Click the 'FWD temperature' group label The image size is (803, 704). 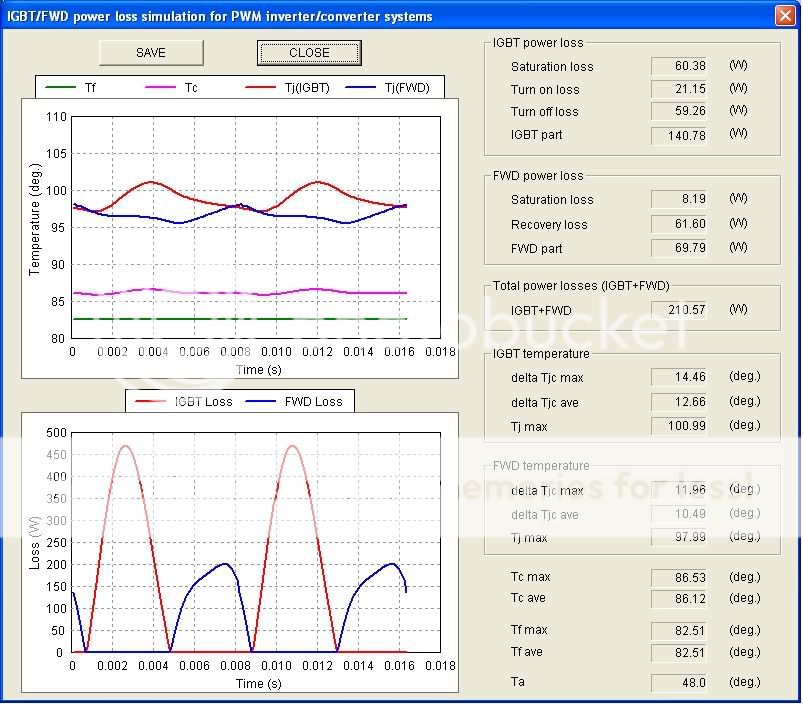pyautogui.click(x=541, y=465)
